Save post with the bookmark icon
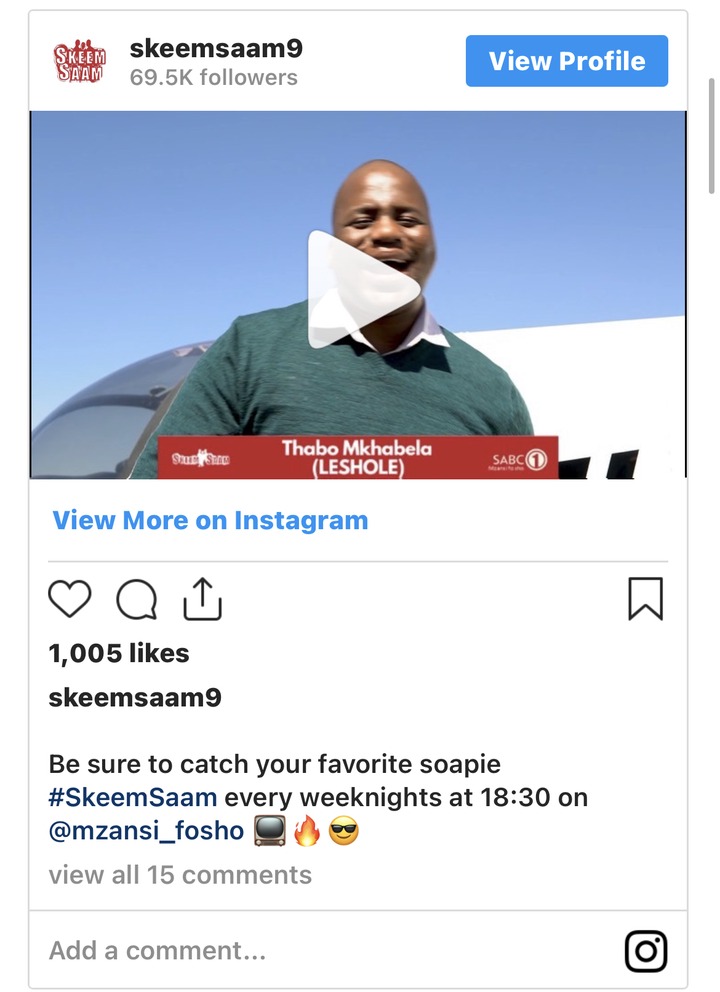The image size is (720, 992). click(x=645, y=598)
